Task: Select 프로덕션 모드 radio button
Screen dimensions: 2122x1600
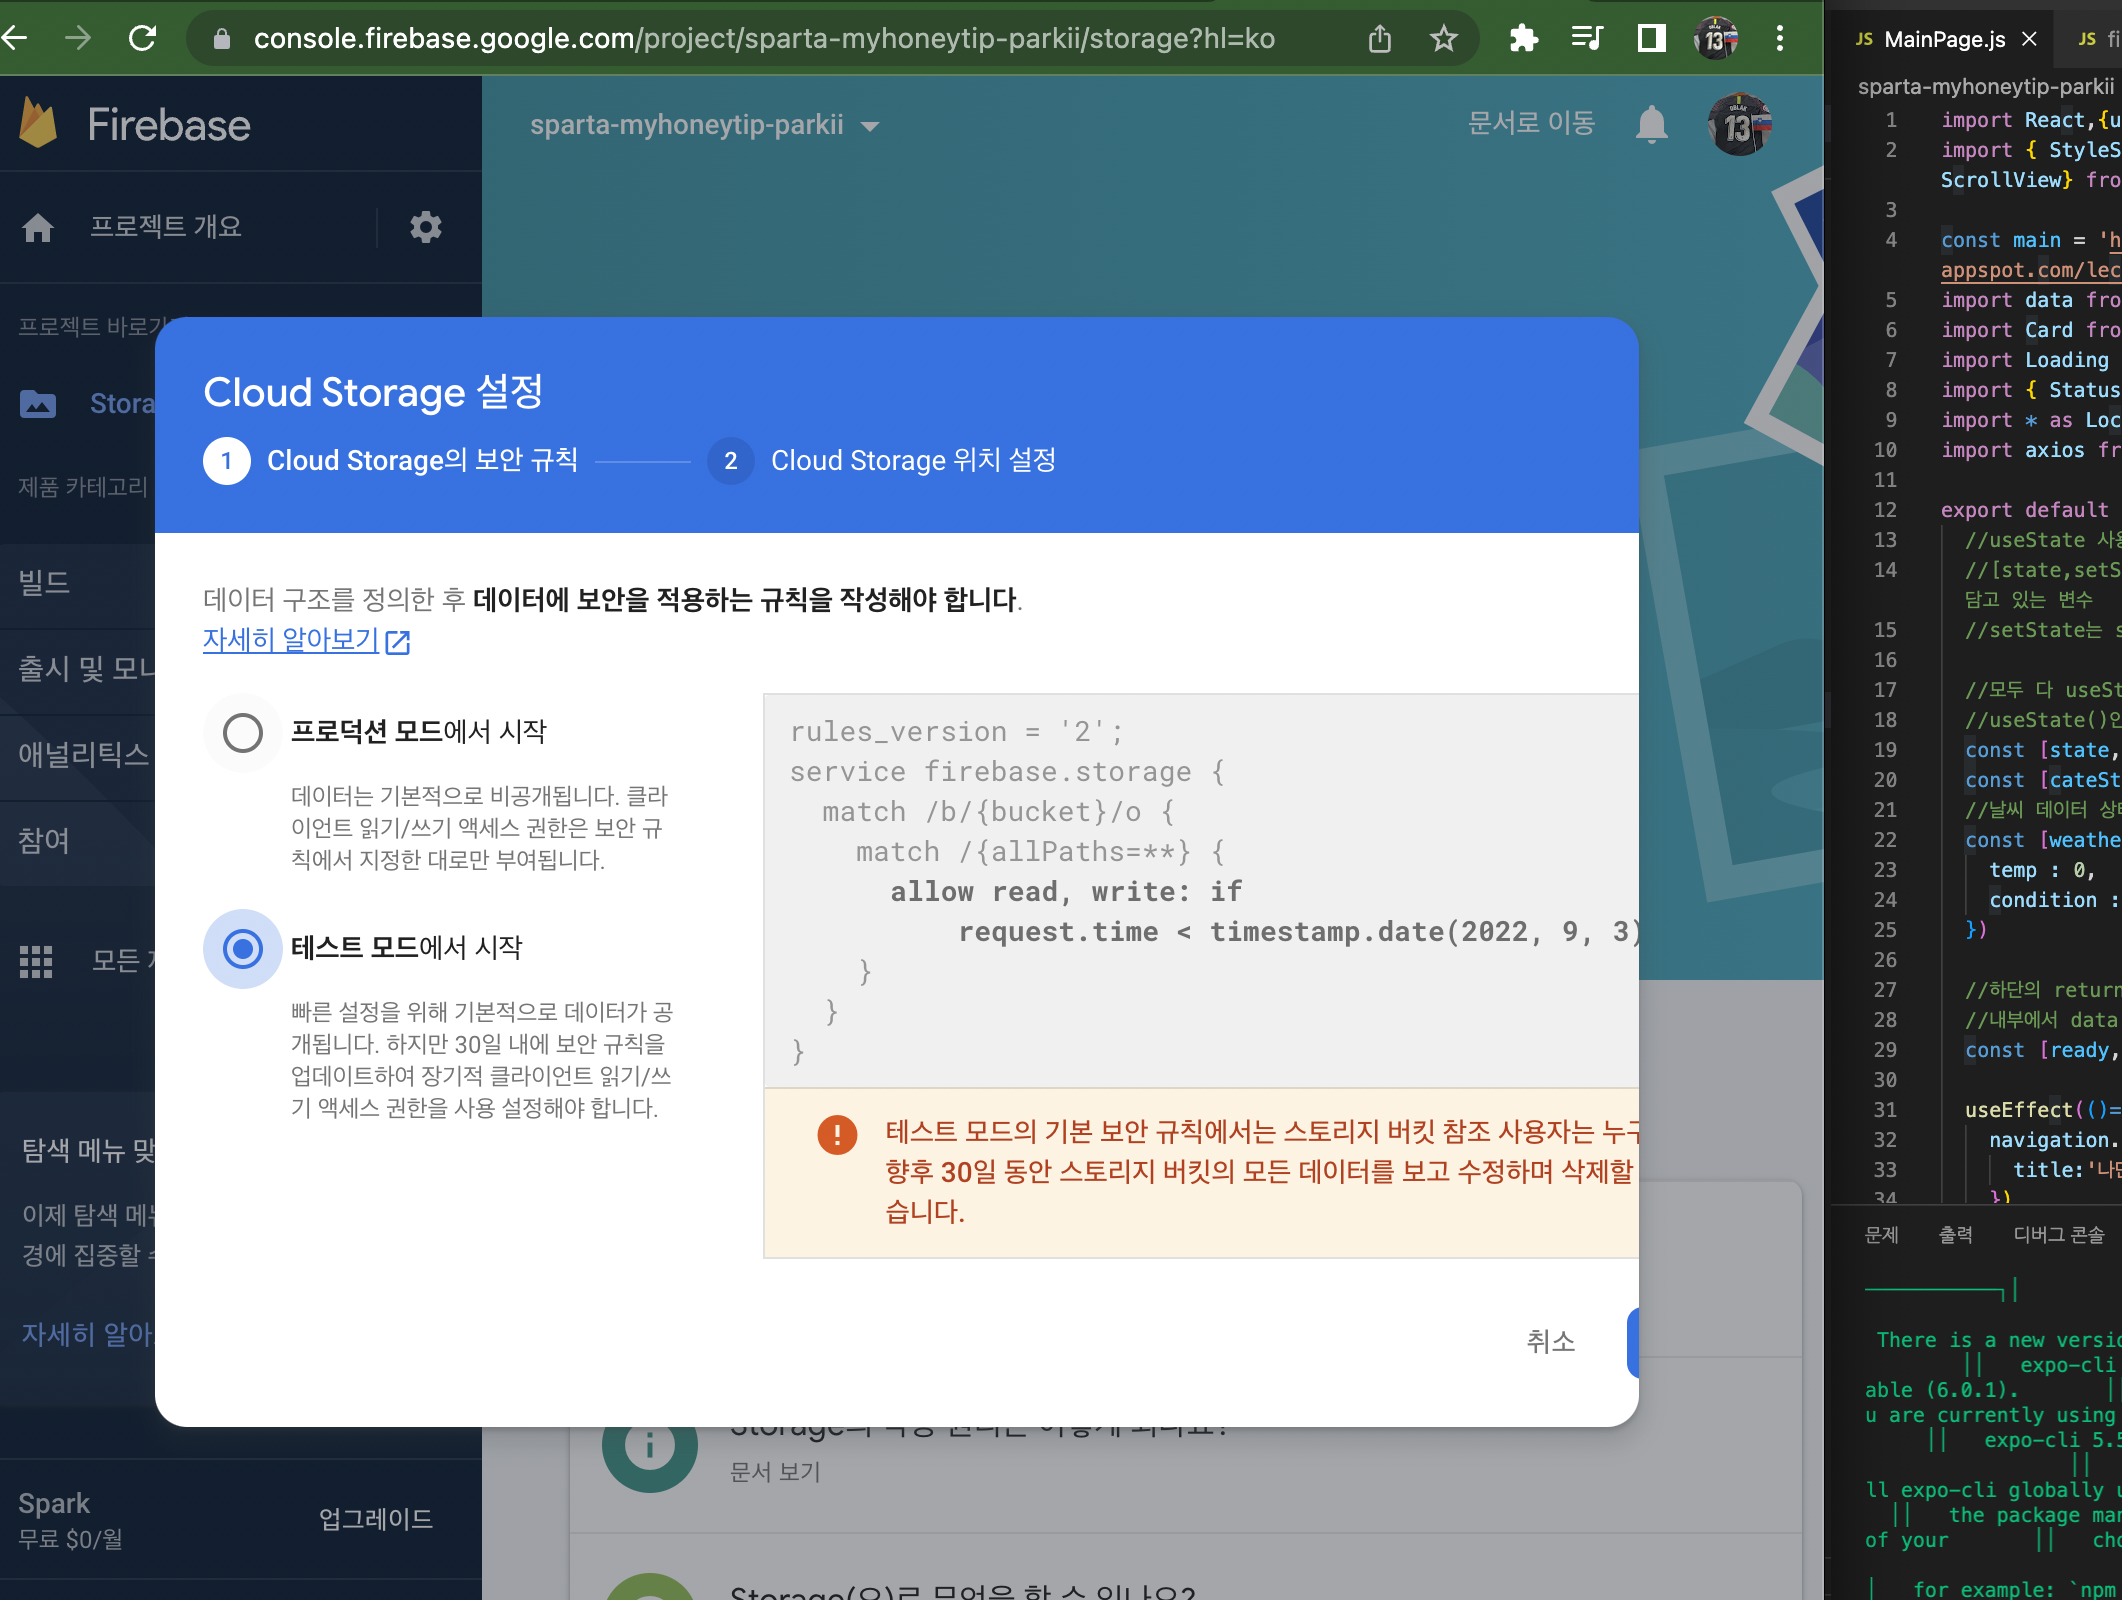Action: 242,732
